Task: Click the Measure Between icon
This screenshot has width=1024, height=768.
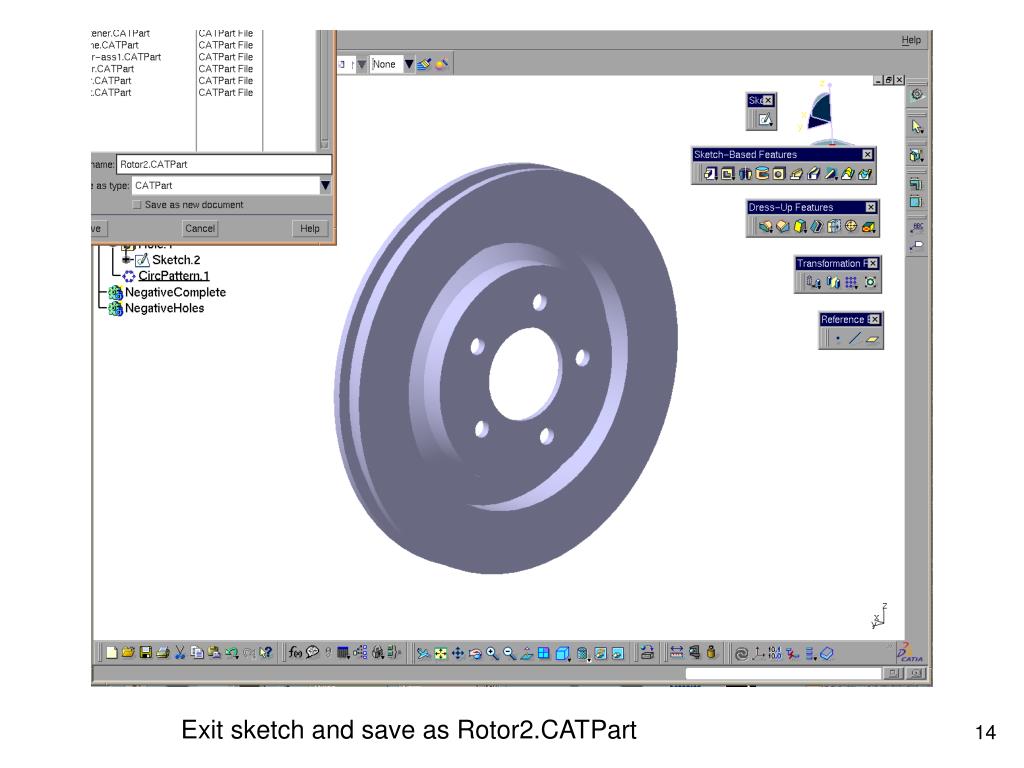Action: point(677,652)
